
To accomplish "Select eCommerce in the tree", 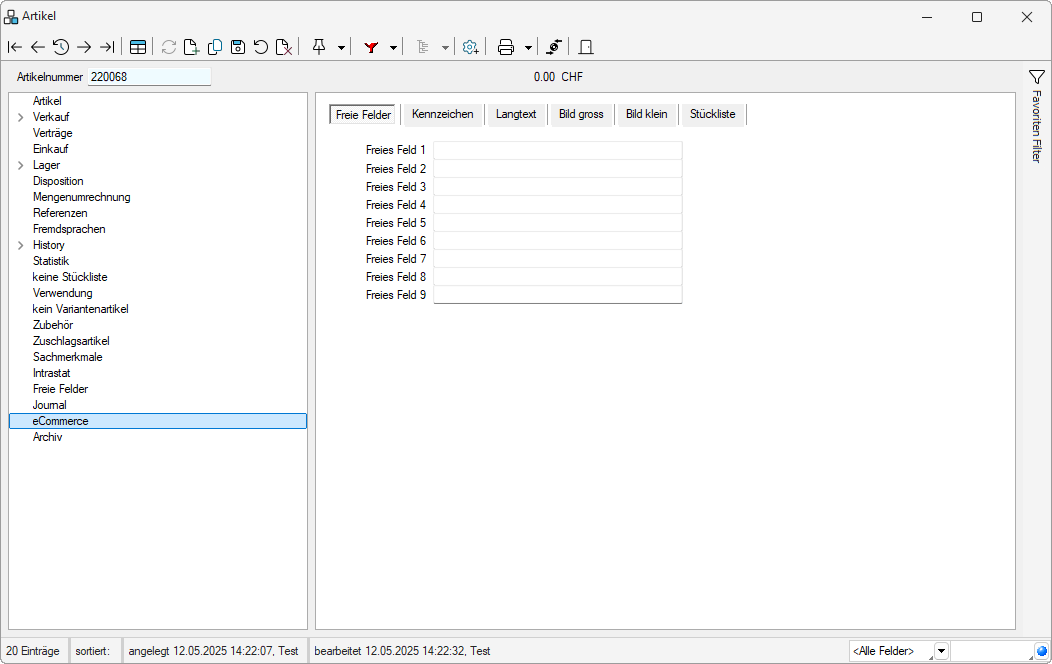I will click(x=158, y=421).
